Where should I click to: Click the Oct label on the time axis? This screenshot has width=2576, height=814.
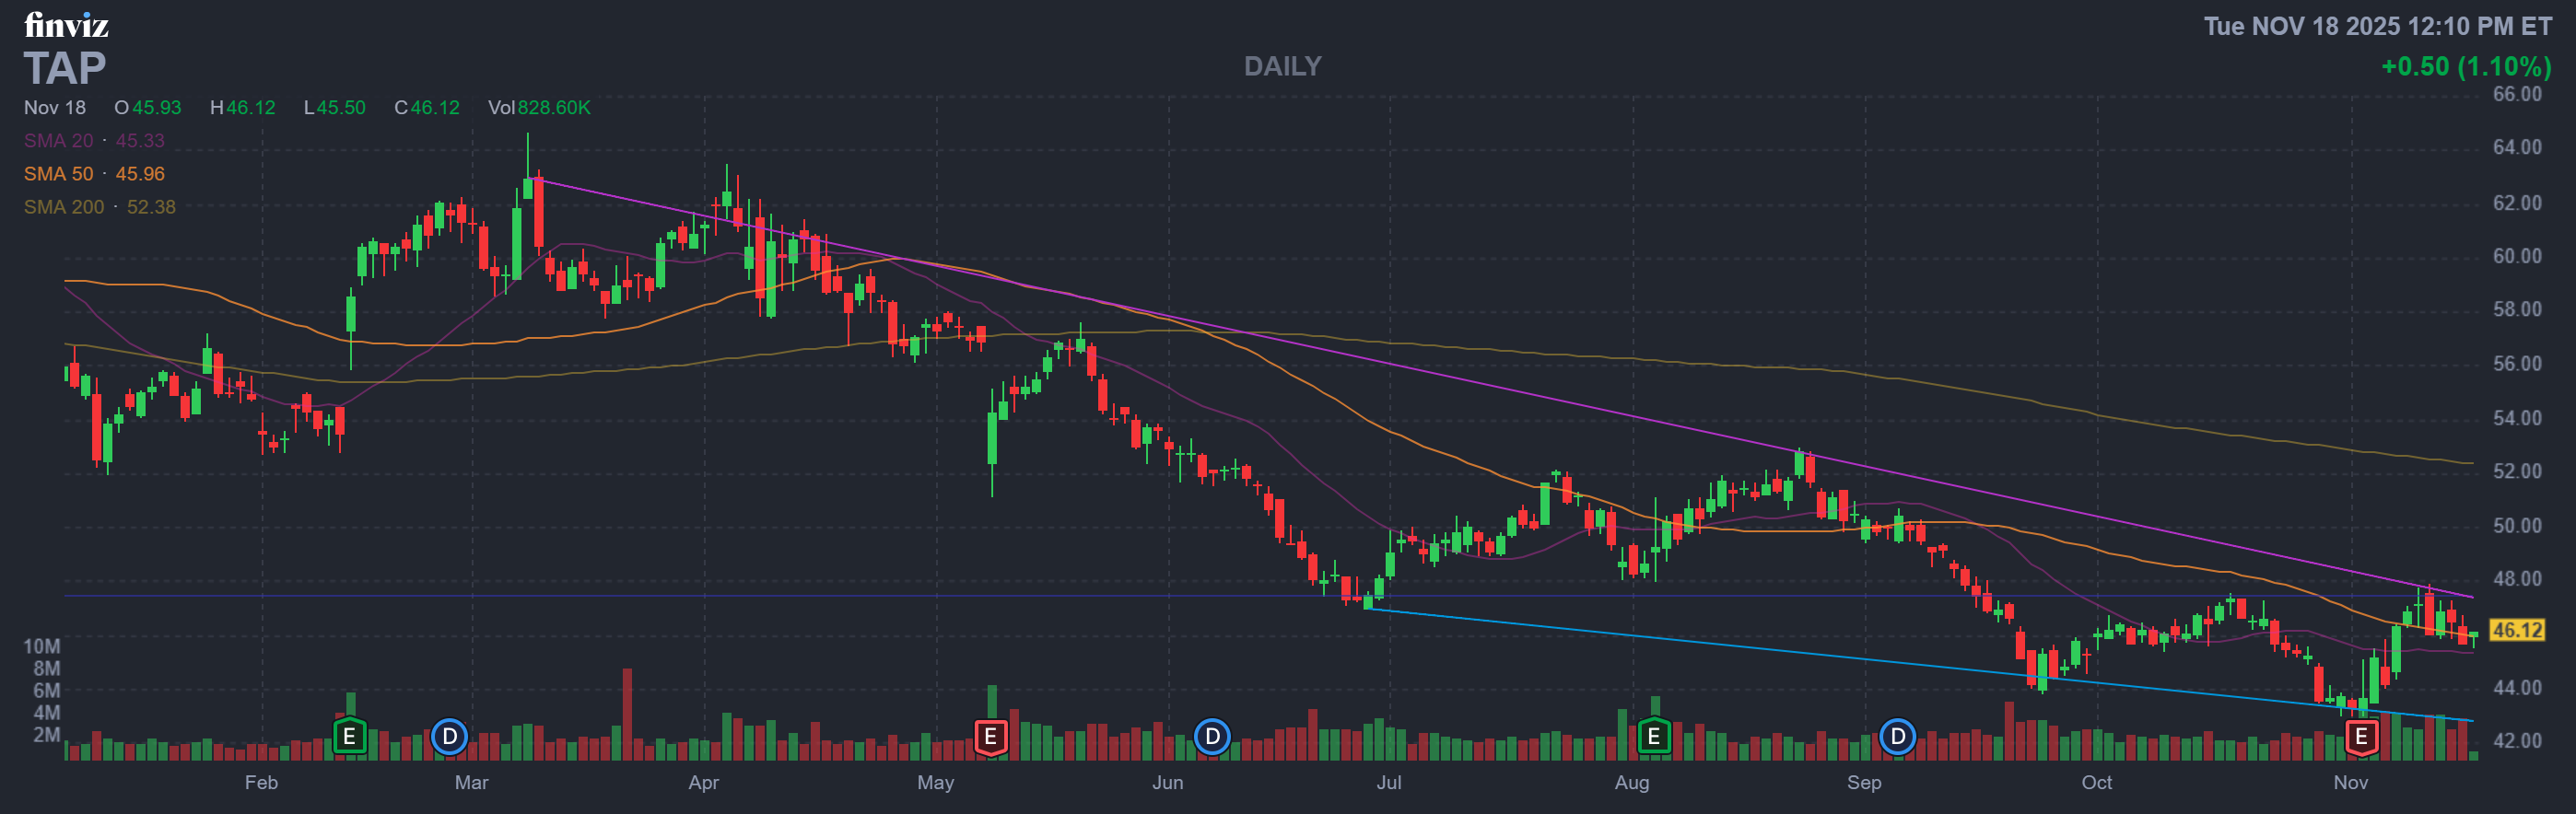[x=2096, y=782]
